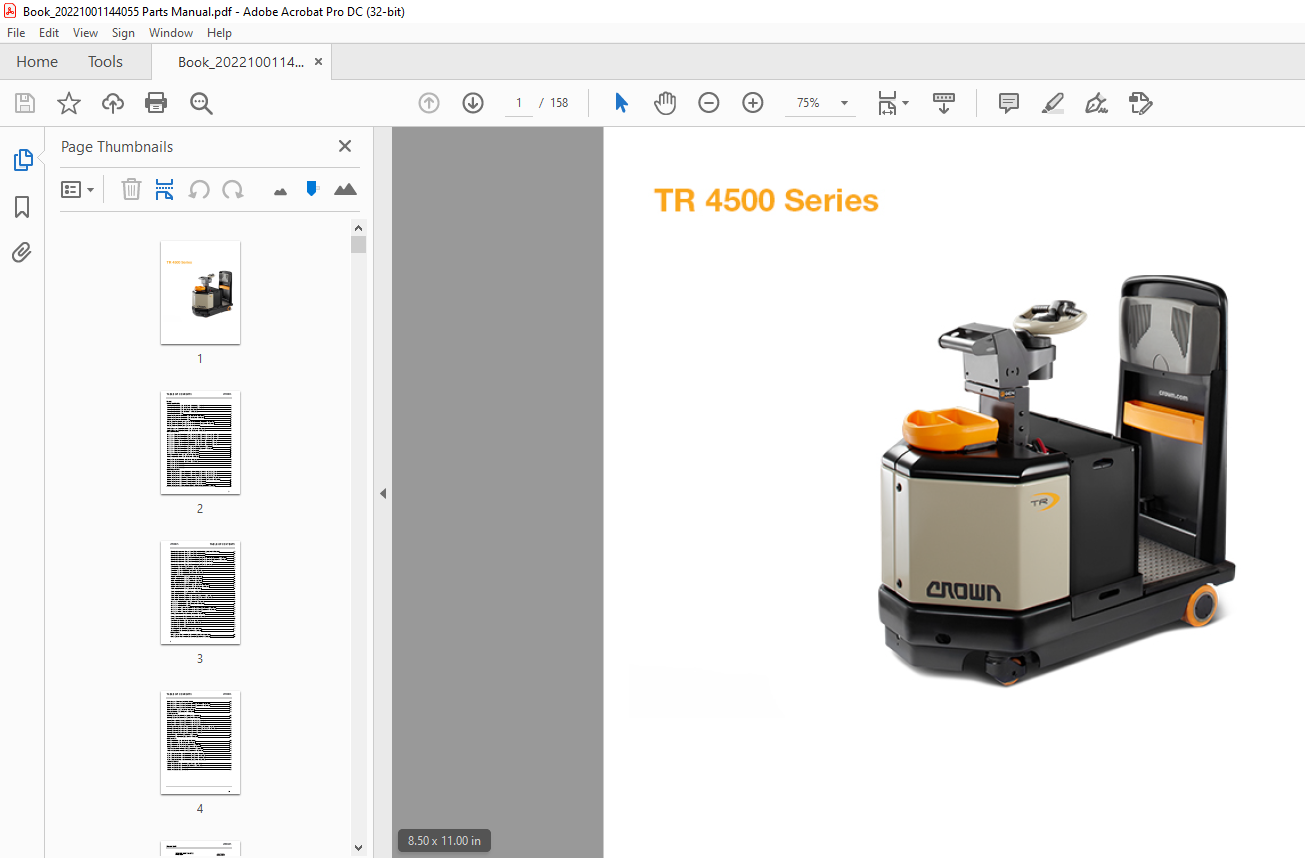Collapse the navigation pane with left arrow
The width and height of the screenshot is (1305, 858).
point(382,493)
